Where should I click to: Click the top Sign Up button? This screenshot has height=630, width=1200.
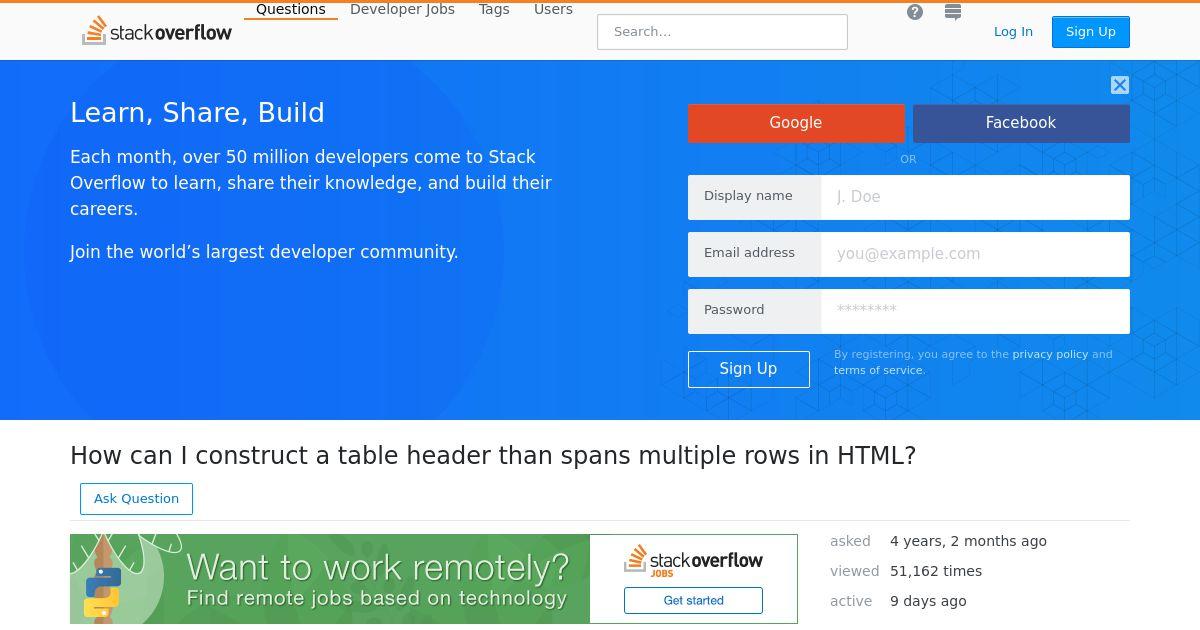pos(1091,32)
